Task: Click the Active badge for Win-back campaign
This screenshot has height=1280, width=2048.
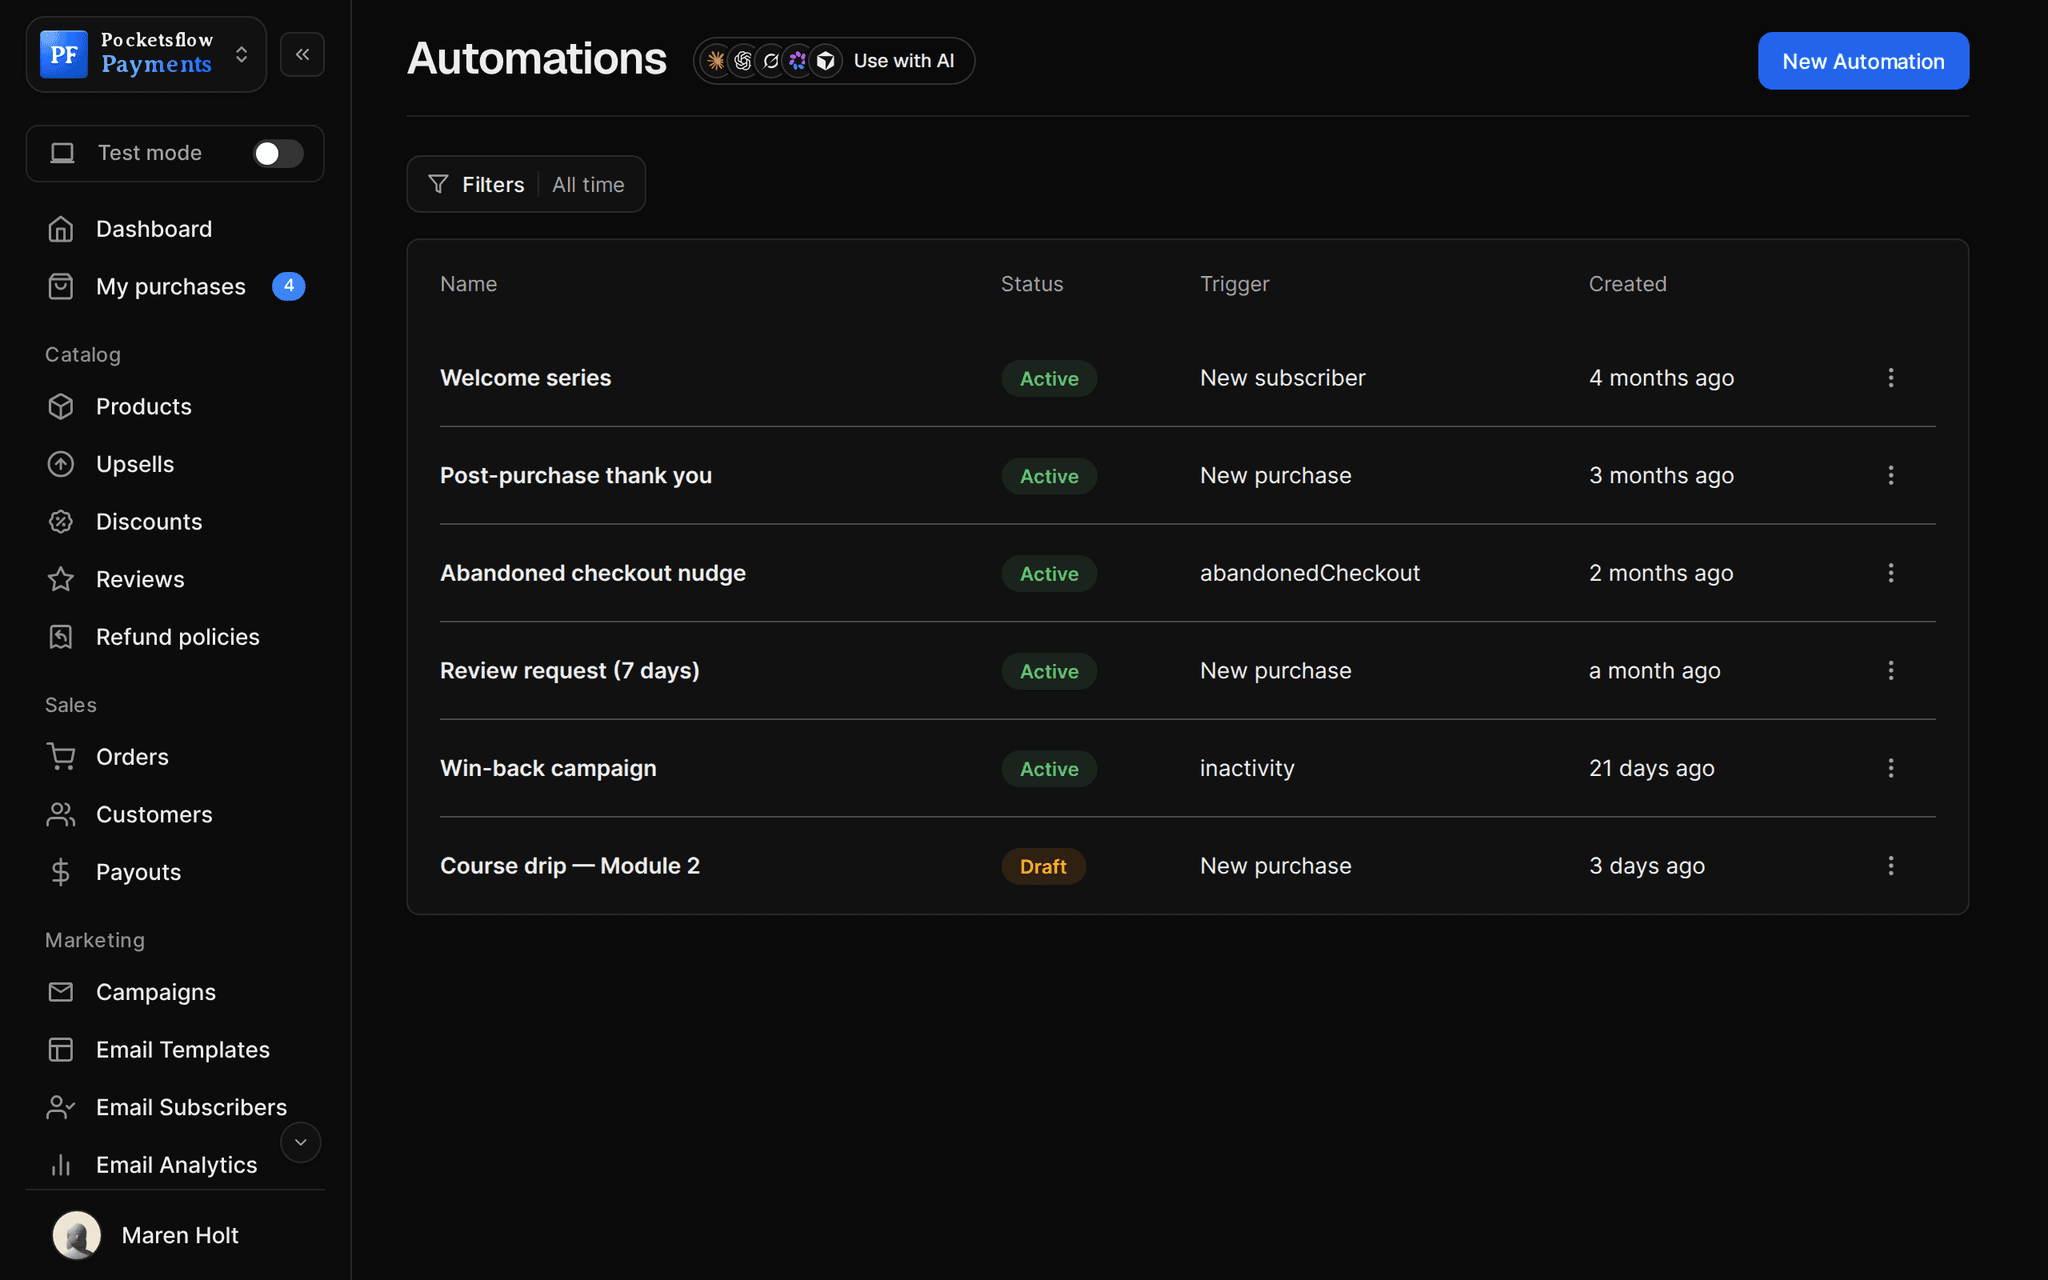Action: tap(1049, 769)
